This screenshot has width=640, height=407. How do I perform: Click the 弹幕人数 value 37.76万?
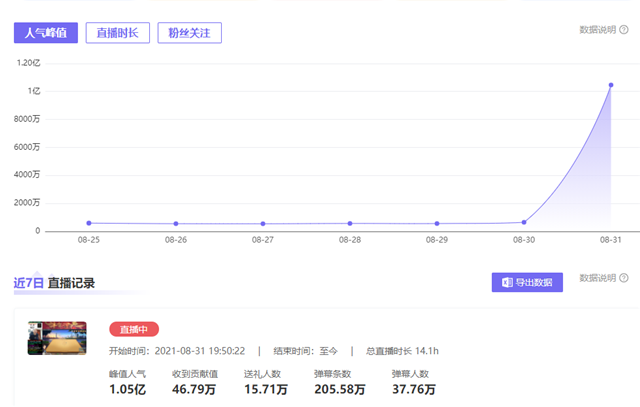414,389
